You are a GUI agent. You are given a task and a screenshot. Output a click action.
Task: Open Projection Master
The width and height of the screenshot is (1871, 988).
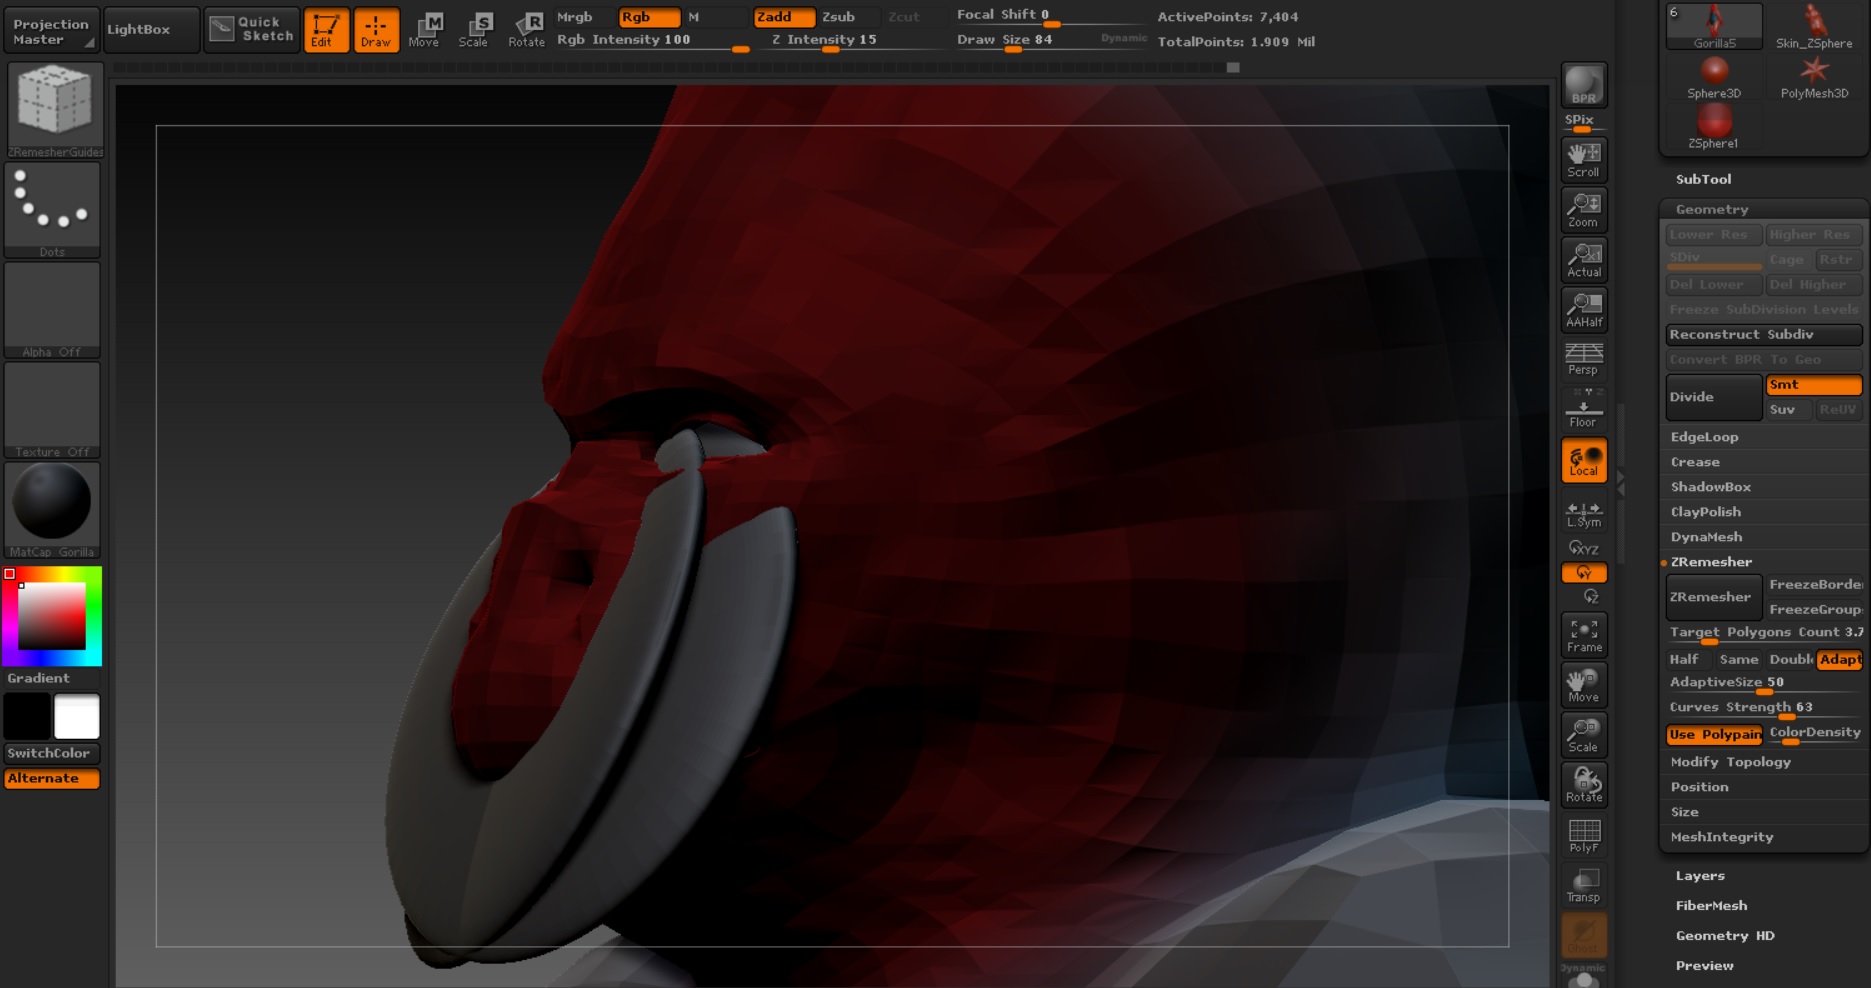point(51,31)
